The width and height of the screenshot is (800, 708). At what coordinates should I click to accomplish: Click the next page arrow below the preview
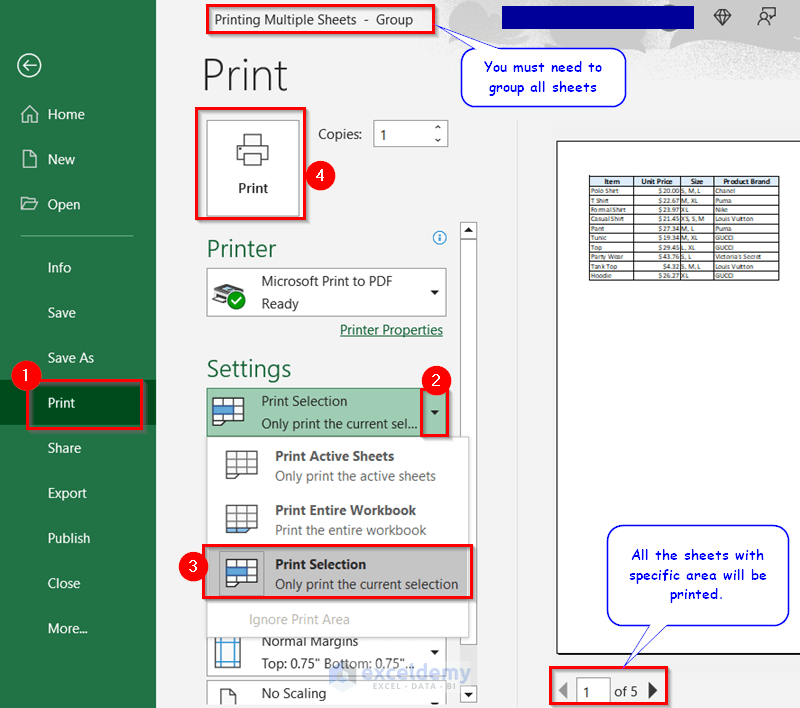pyautogui.click(x=651, y=689)
